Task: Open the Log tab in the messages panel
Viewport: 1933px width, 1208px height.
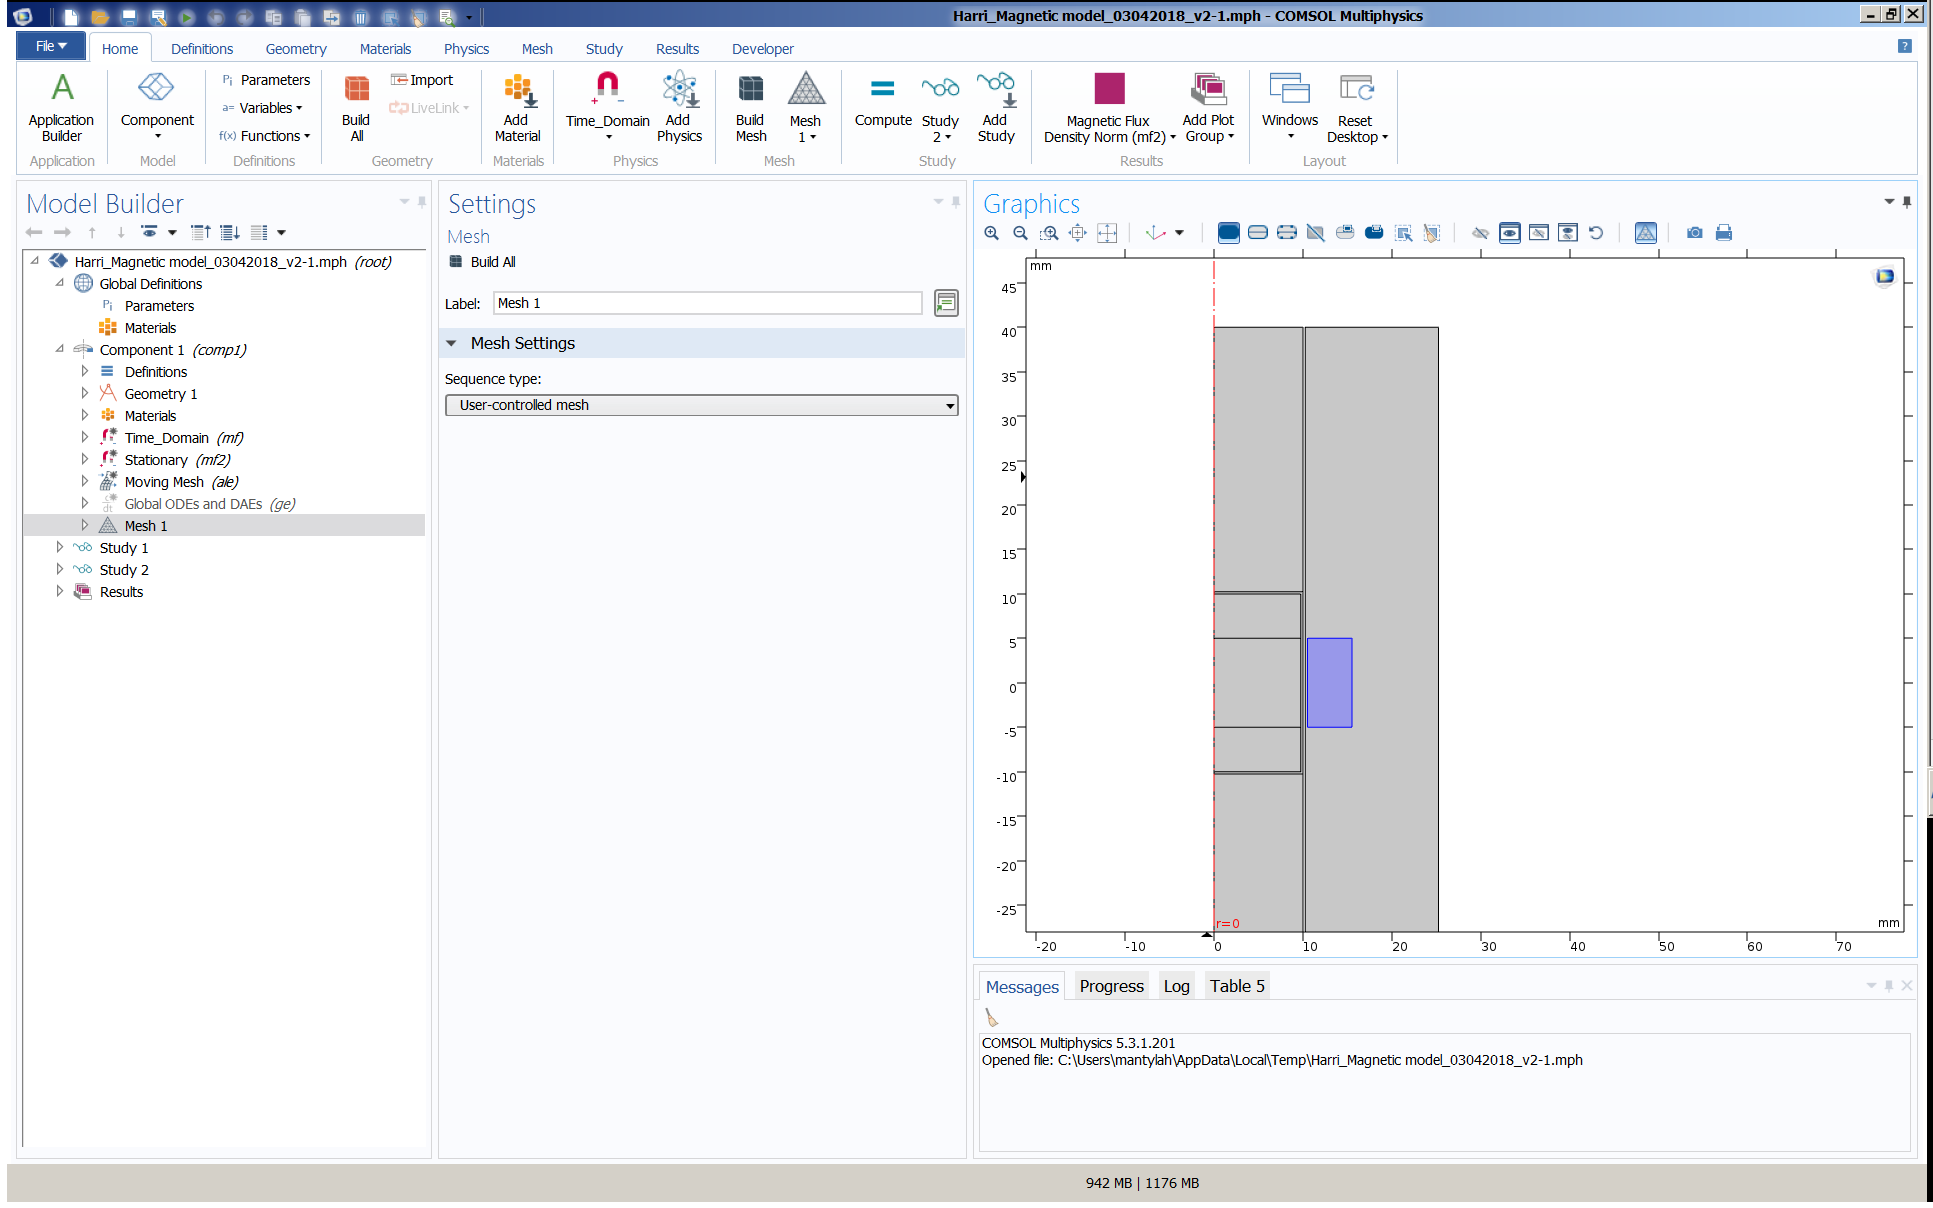Action: pyautogui.click(x=1176, y=986)
